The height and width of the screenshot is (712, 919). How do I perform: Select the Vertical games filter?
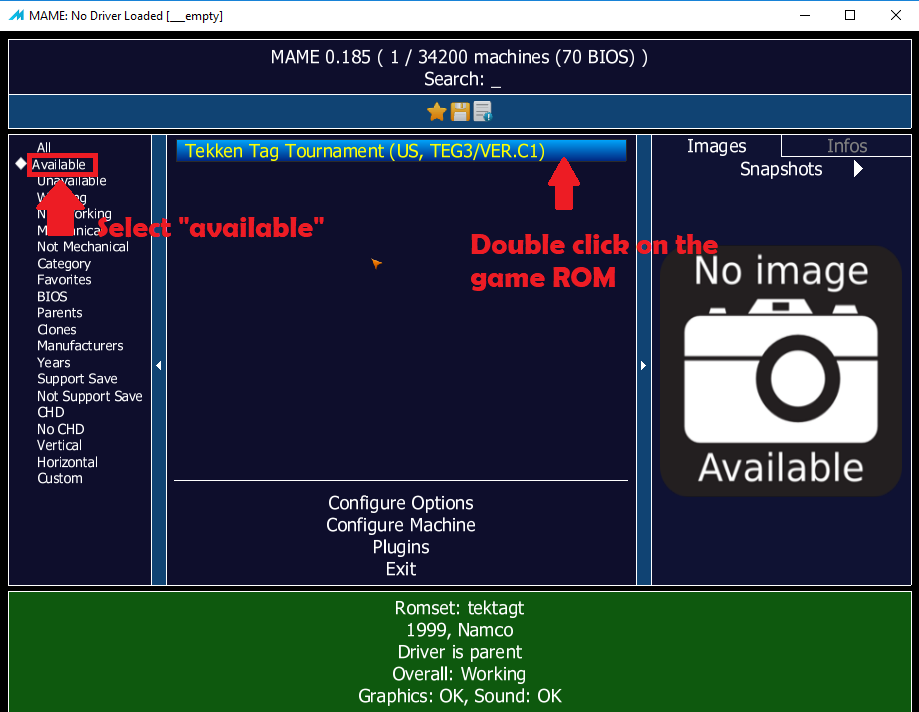(x=58, y=445)
